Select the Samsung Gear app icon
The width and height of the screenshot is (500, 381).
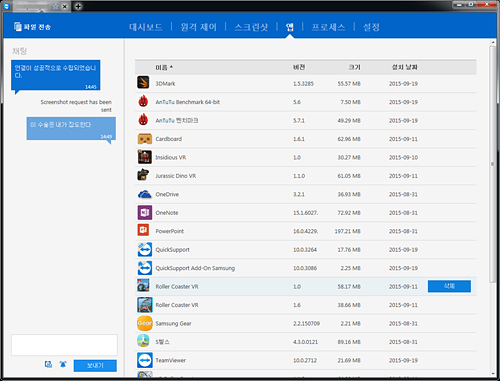click(145, 323)
